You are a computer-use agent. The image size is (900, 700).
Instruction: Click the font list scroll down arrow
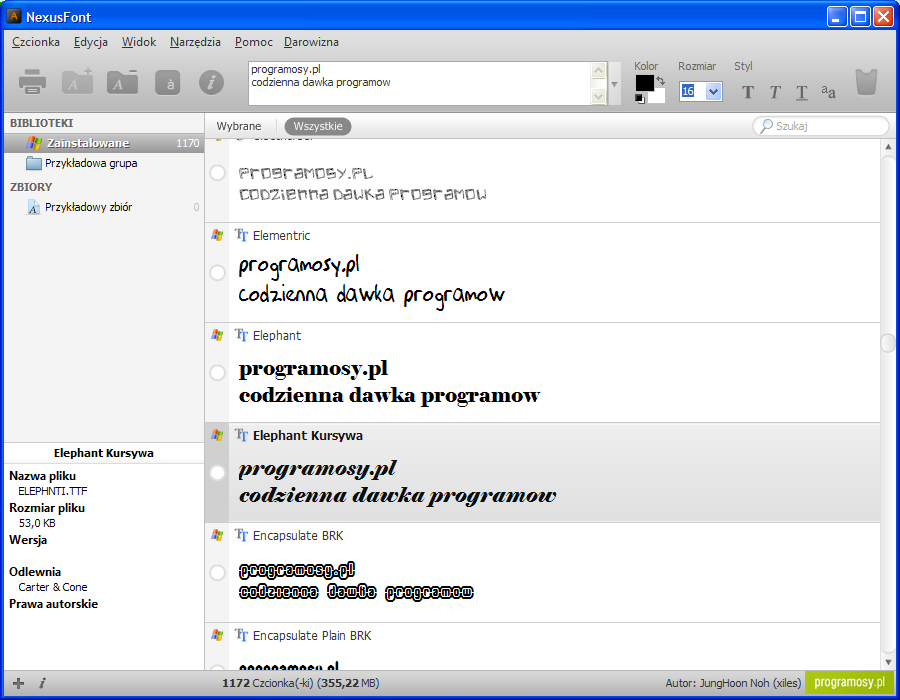pos(888,662)
